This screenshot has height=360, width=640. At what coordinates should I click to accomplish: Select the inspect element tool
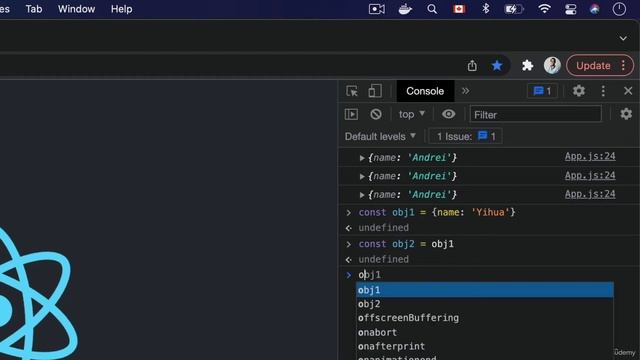(352, 91)
